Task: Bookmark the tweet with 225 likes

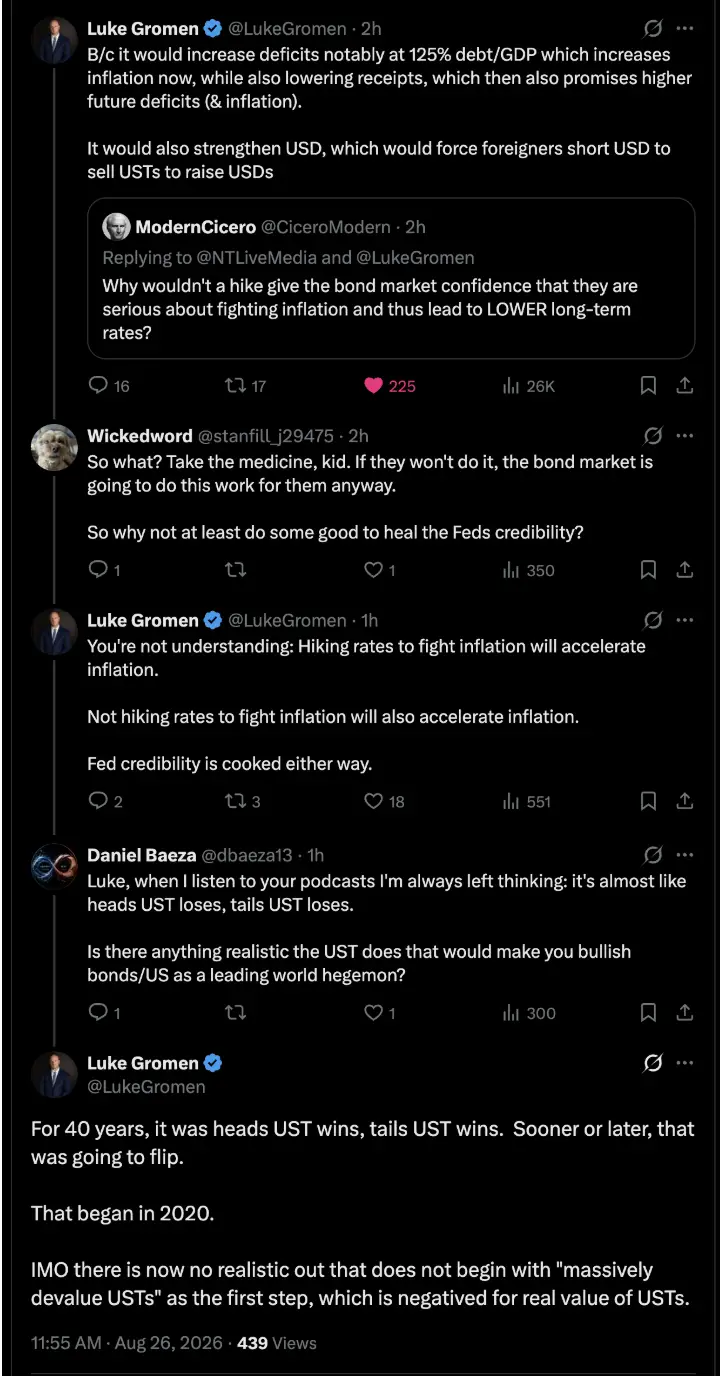Action: click(x=648, y=386)
